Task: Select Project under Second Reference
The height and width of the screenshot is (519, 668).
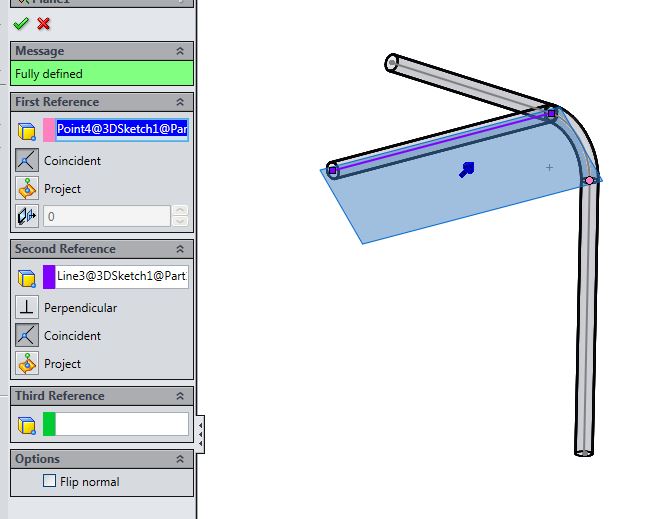Action: (x=27, y=364)
